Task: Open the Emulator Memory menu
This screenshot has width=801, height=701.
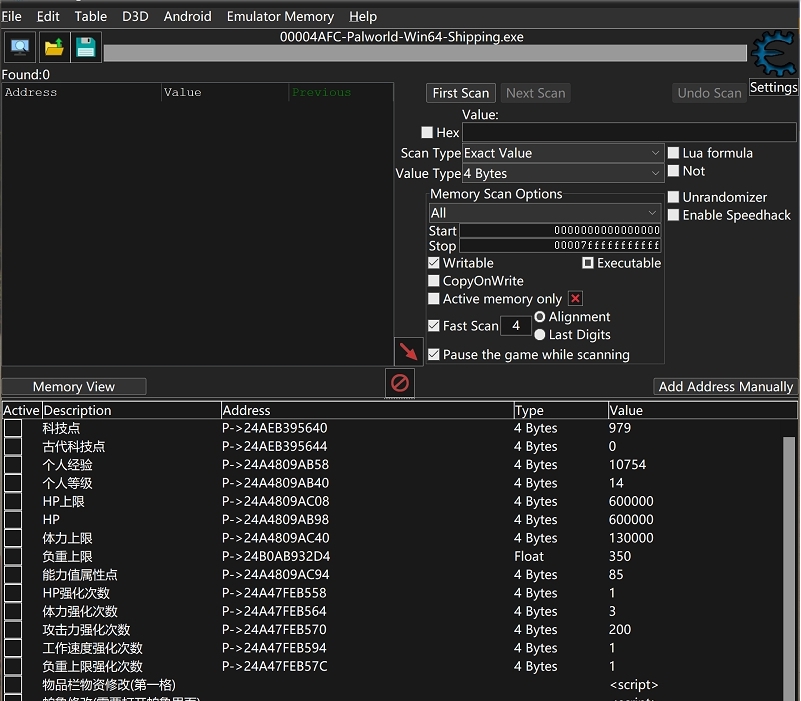Action: [280, 16]
